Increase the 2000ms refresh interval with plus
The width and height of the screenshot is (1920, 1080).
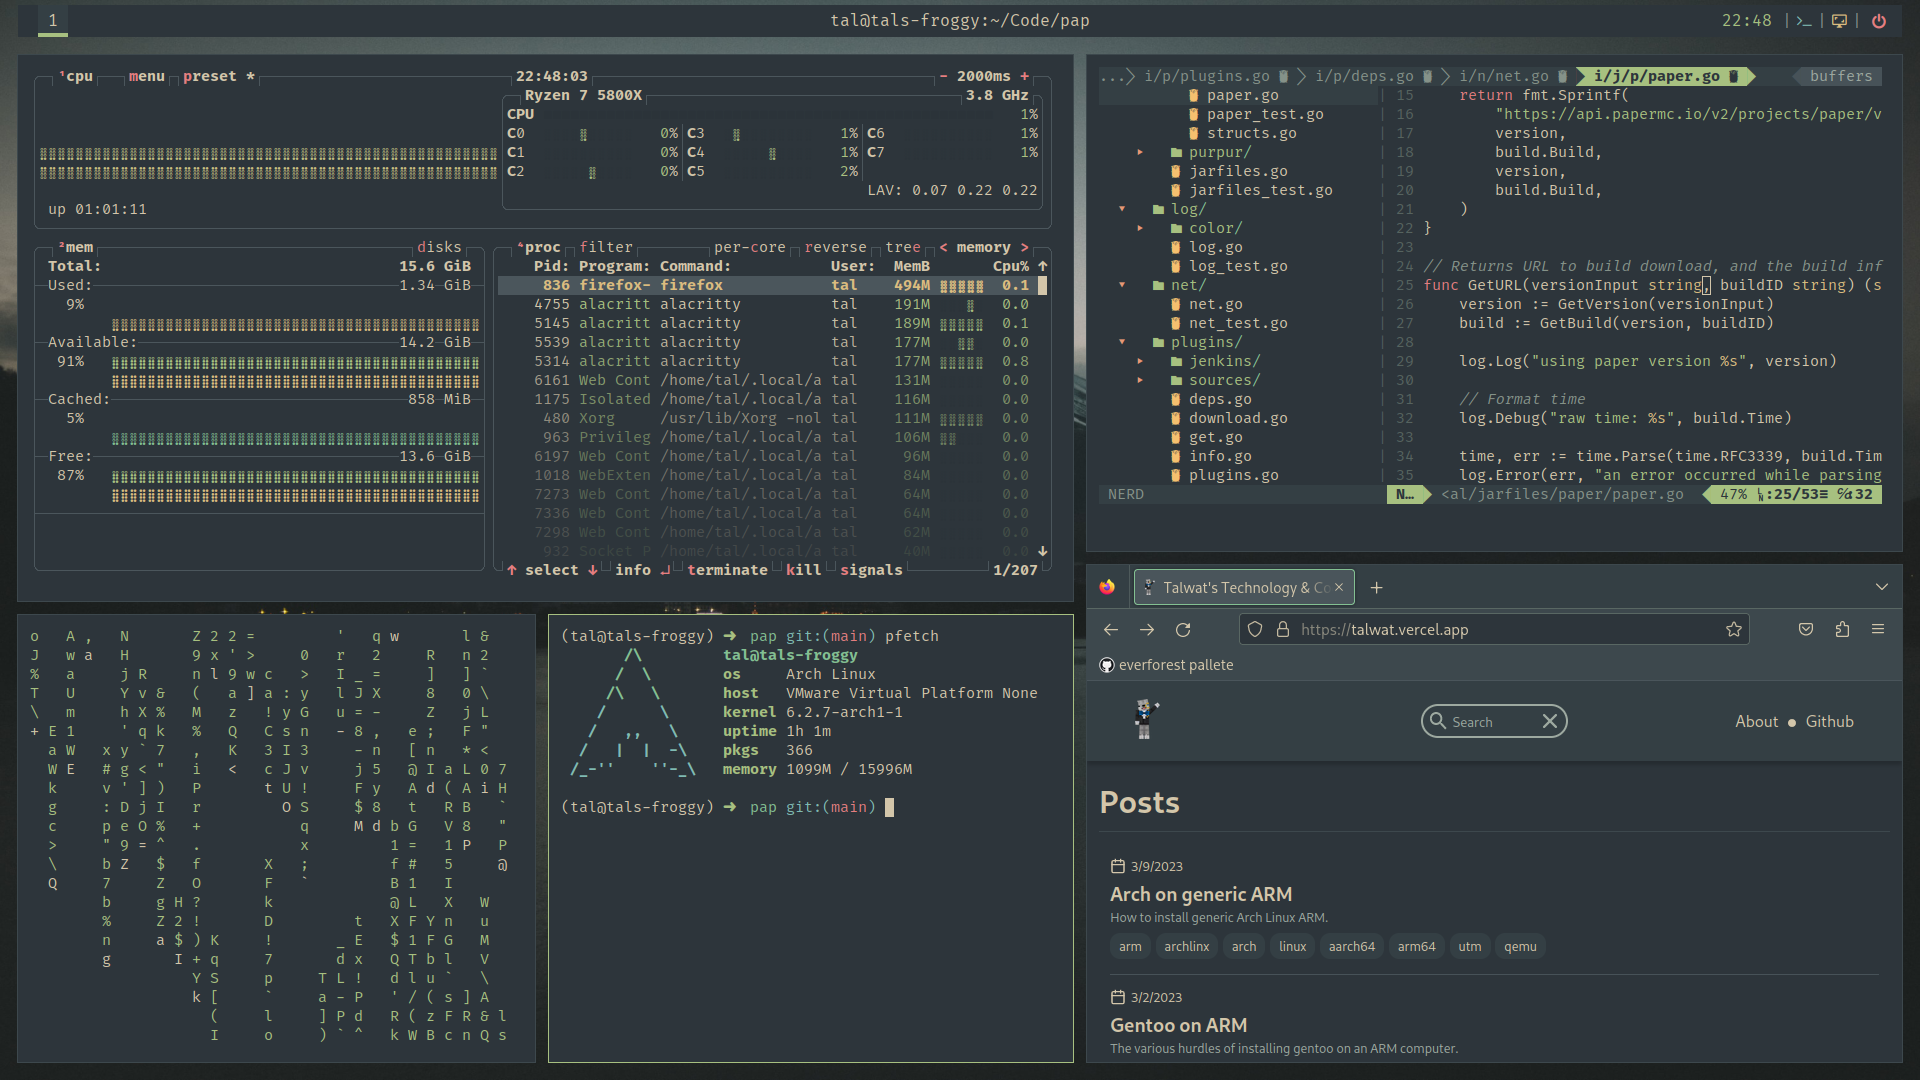(x=1024, y=75)
